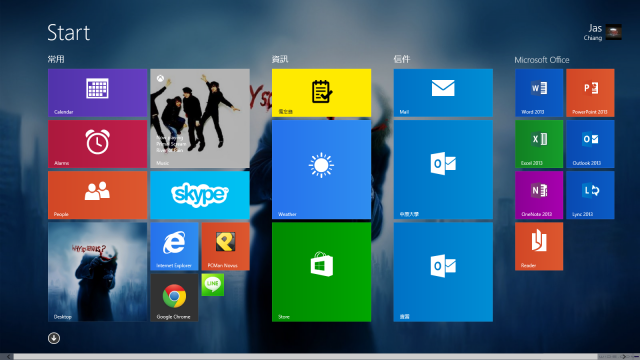Screen dimensions: 640x360
Task: Open the People tile
Action: click(98, 195)
